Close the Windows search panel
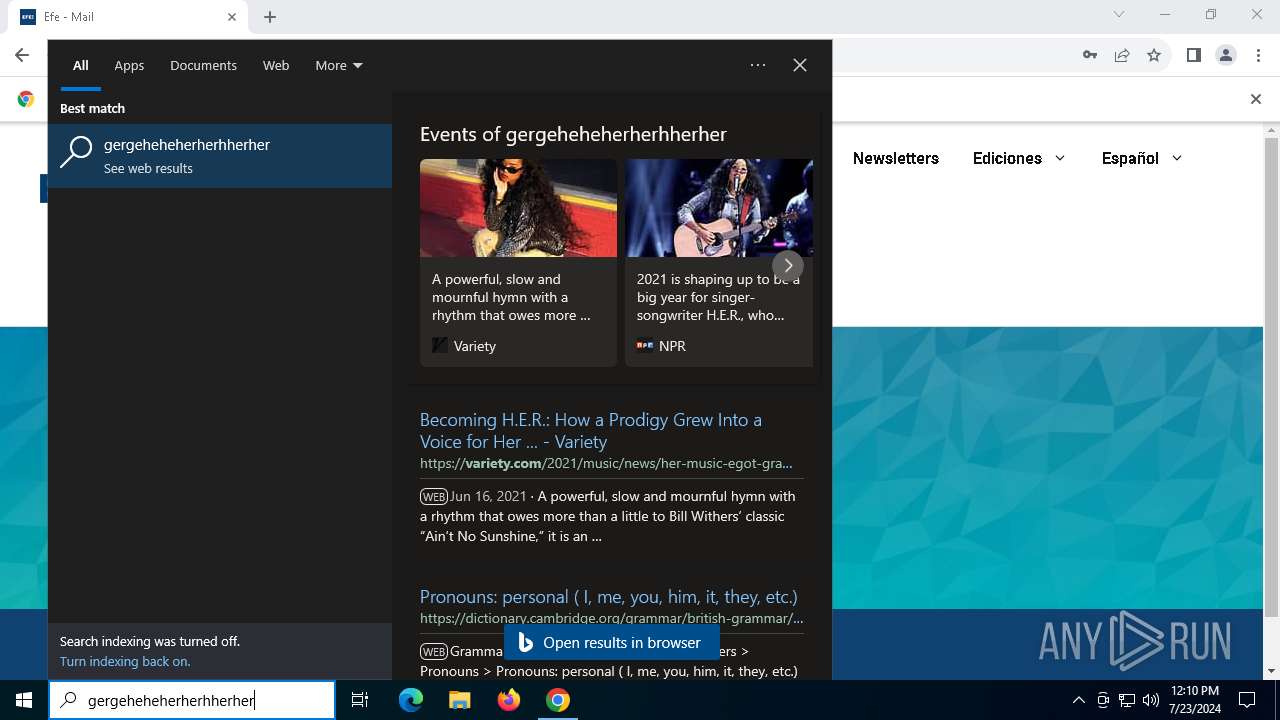 [x=800, y=65]
